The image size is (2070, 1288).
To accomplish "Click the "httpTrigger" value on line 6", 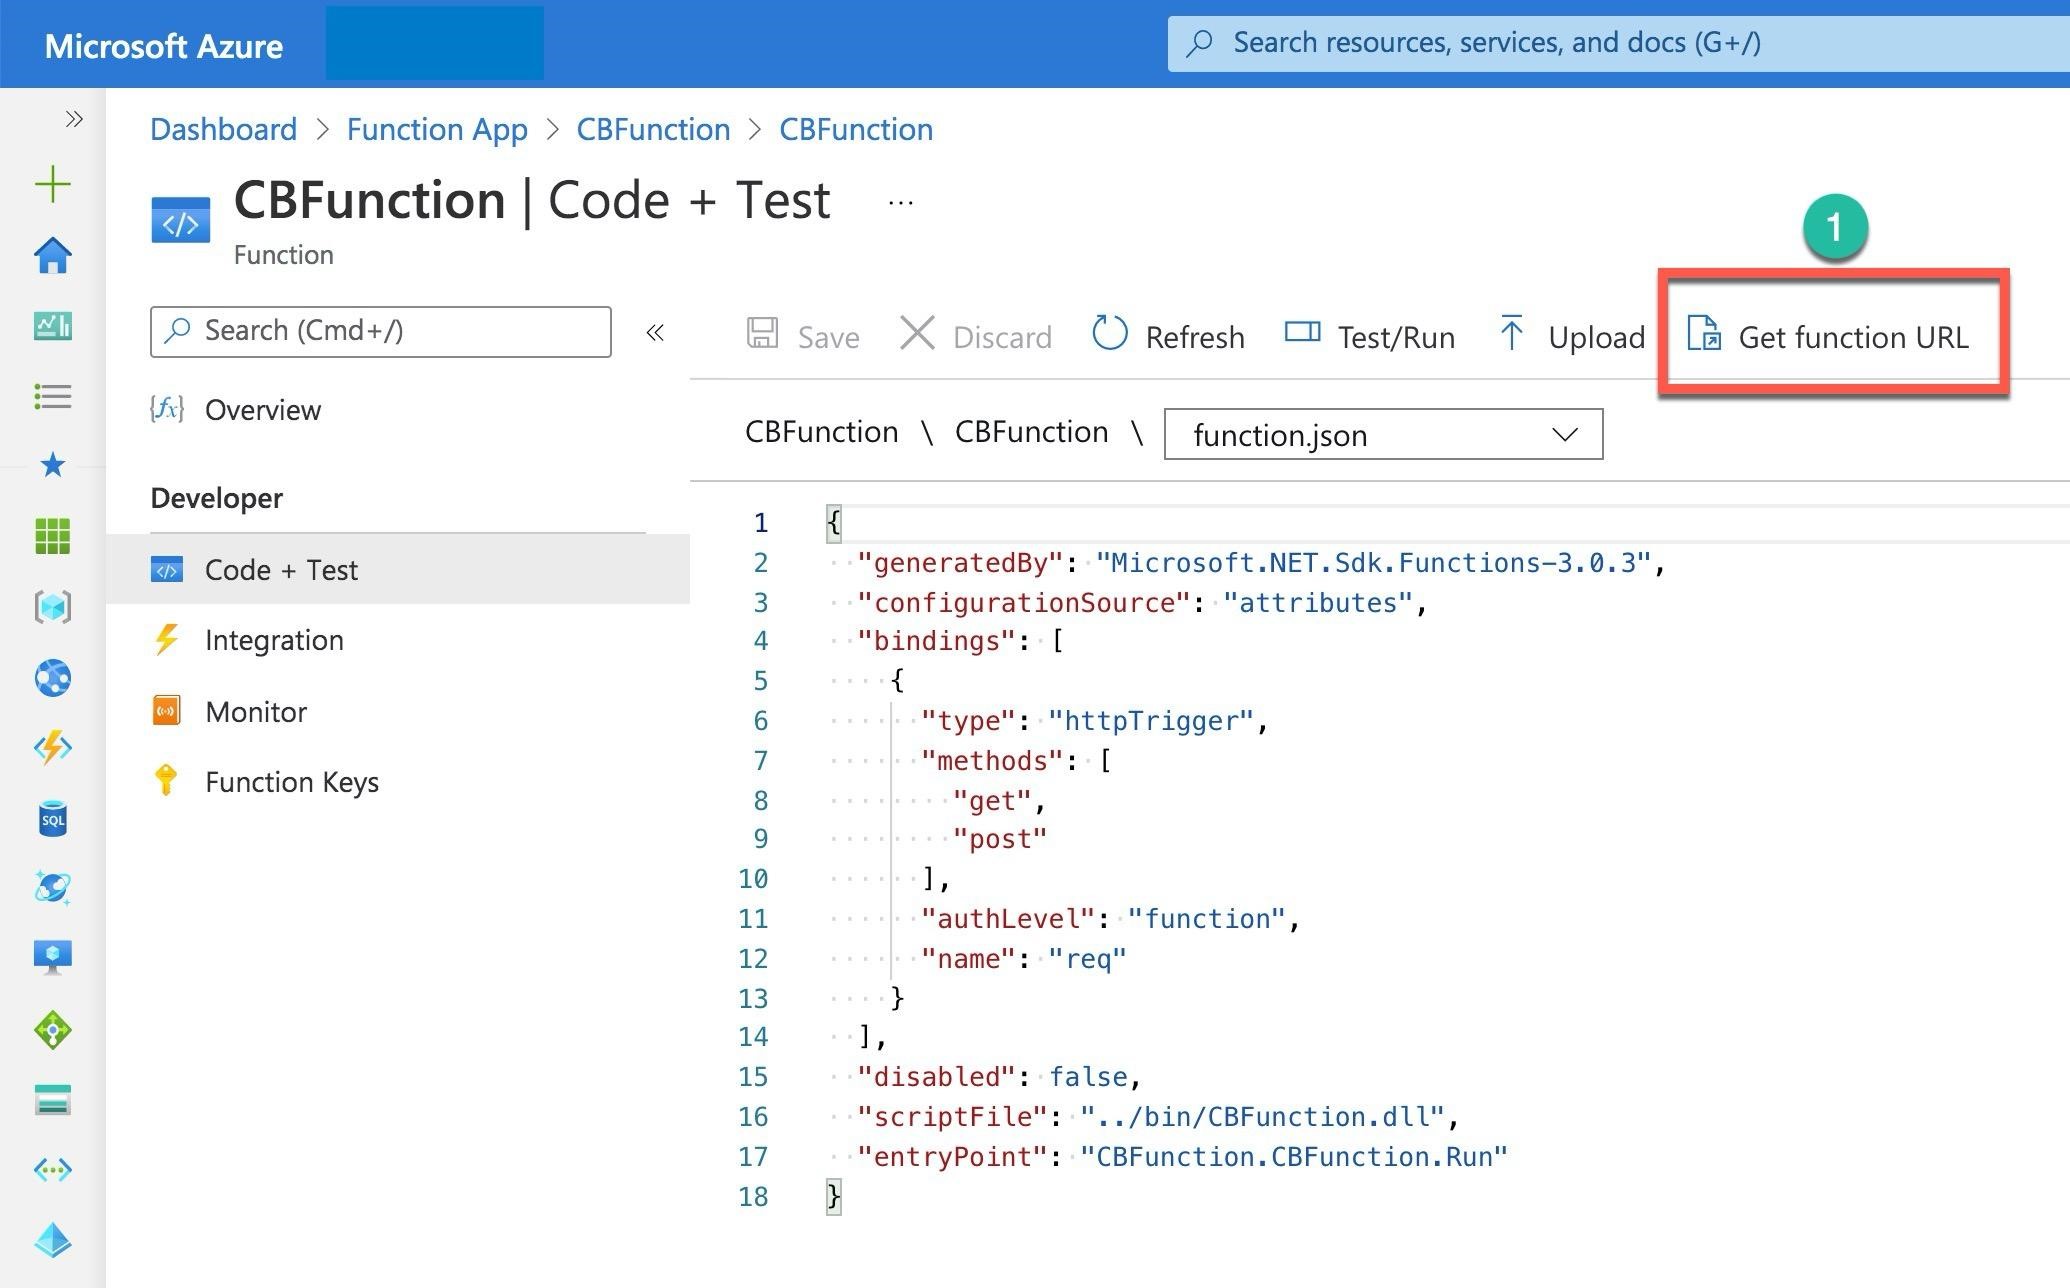I will pos(1151,721).
